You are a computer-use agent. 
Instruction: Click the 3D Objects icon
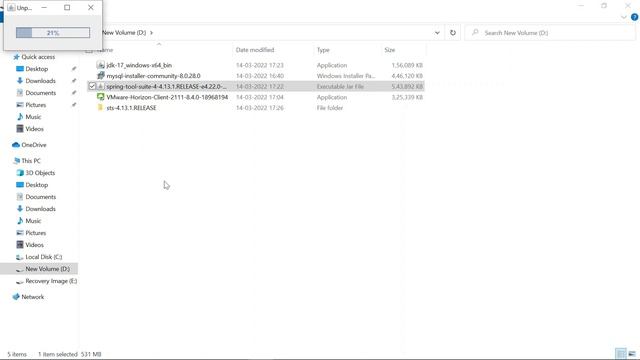(20, 173)
